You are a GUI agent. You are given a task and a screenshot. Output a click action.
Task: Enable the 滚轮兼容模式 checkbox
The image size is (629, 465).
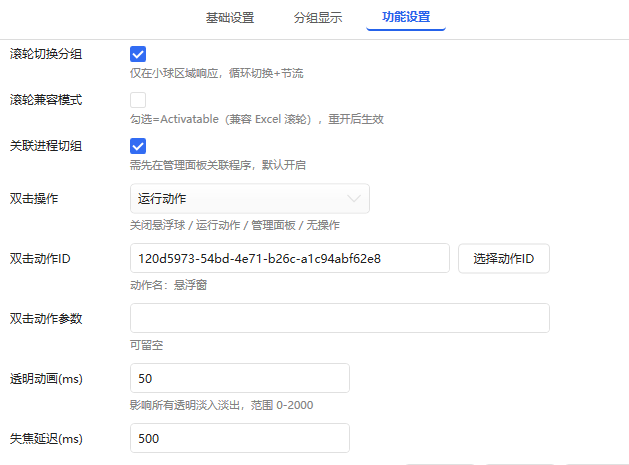point(138,100)
